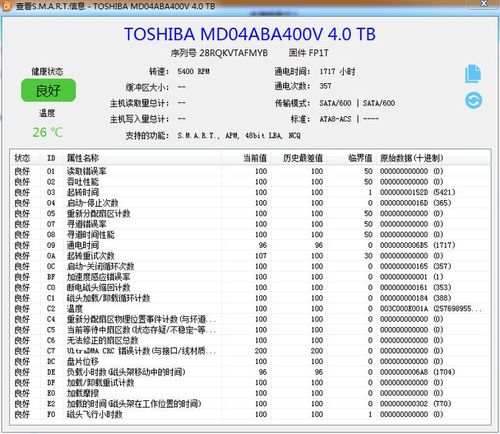Click the 临界值 column header
Viewport: 500px width, 434px height.
(360, 158)
